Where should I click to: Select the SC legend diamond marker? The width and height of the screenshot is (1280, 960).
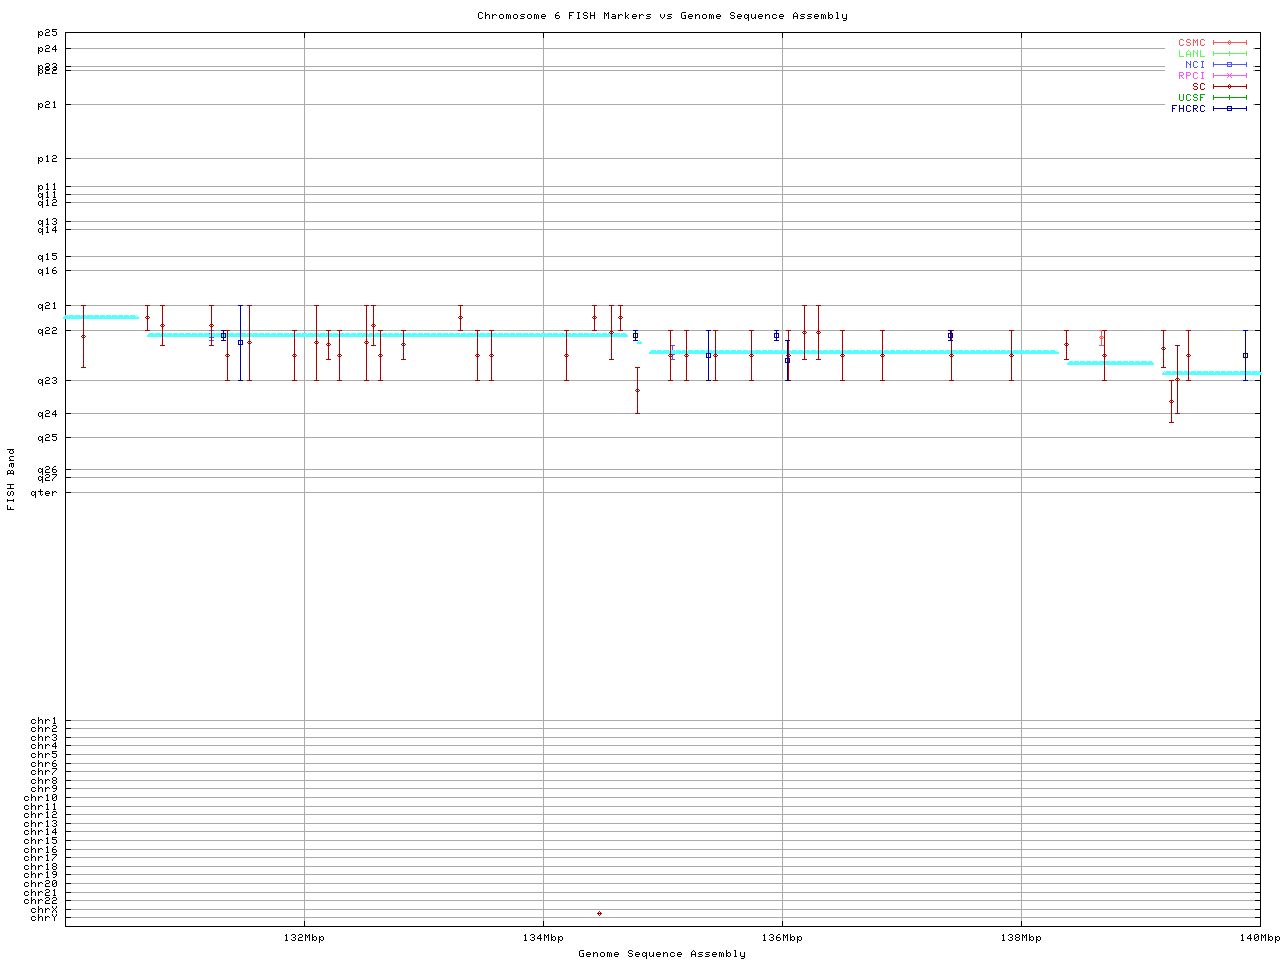click(1229, 87)
